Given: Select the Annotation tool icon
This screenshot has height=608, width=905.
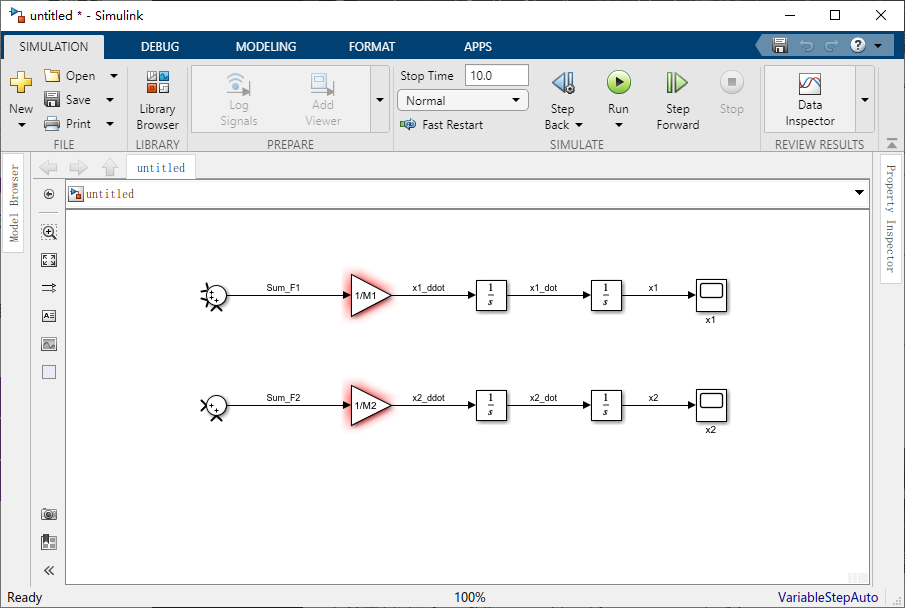Looking at the screenshot, I should pos(49,316).
